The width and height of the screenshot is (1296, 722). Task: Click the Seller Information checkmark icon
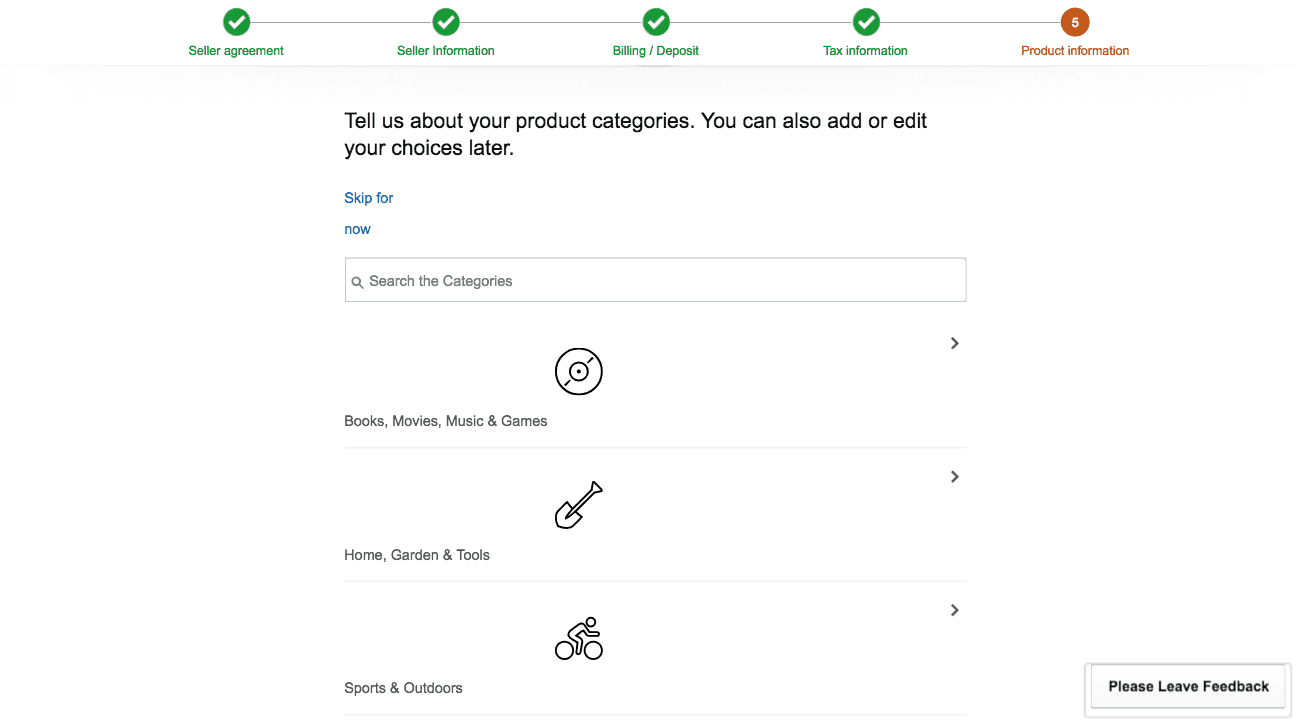[446, 22]
